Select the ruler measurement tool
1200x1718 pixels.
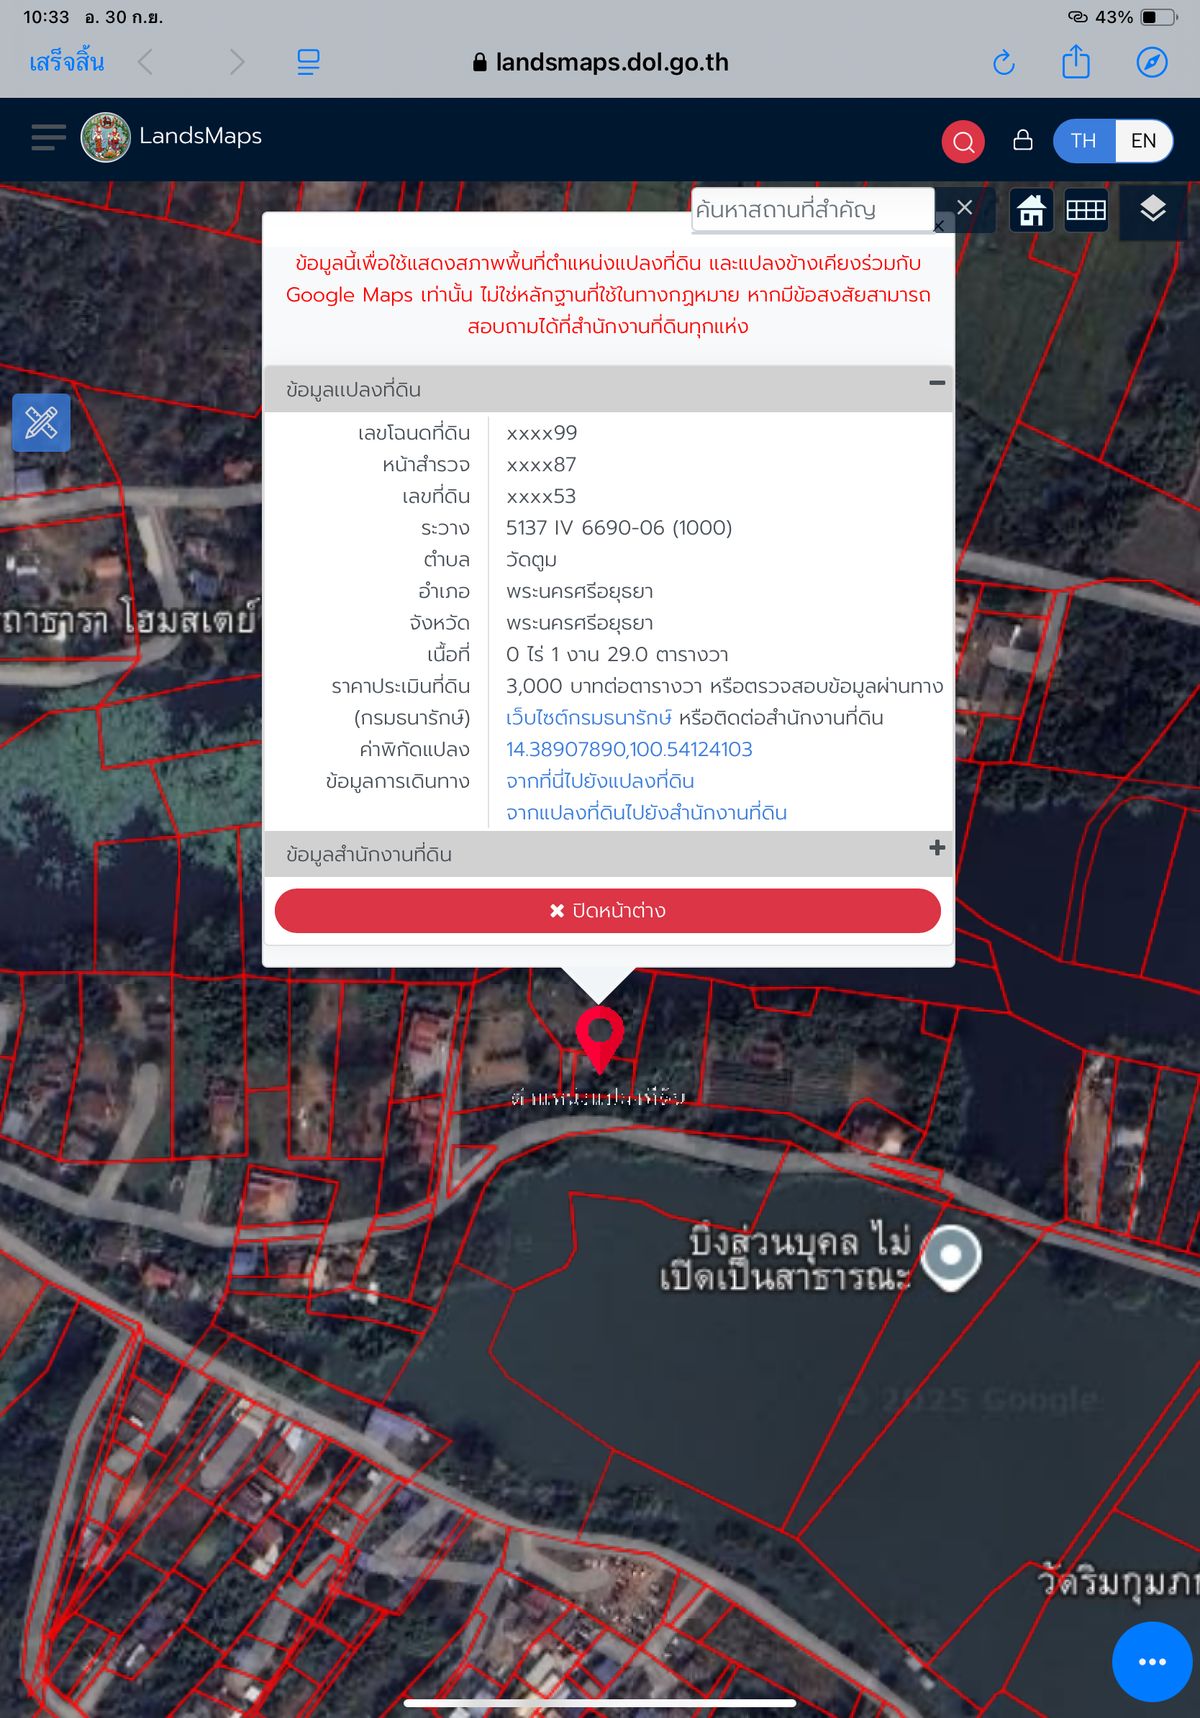[41, 422]
